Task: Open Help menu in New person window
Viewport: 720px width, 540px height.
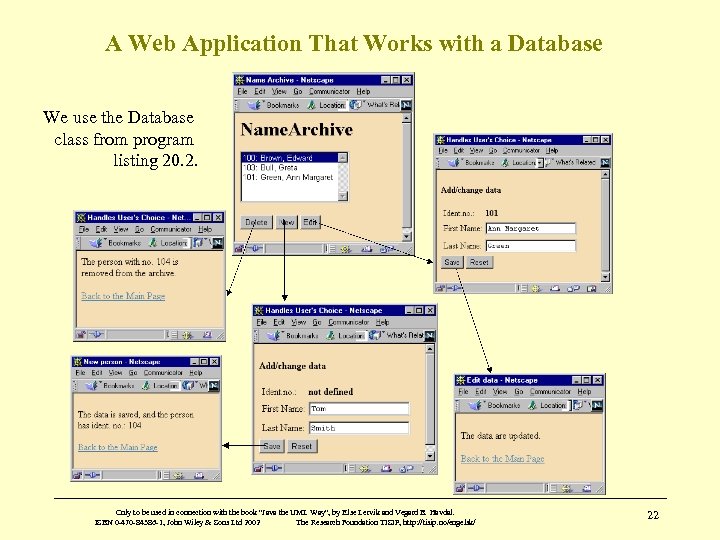Action: (x=196, y=372)
